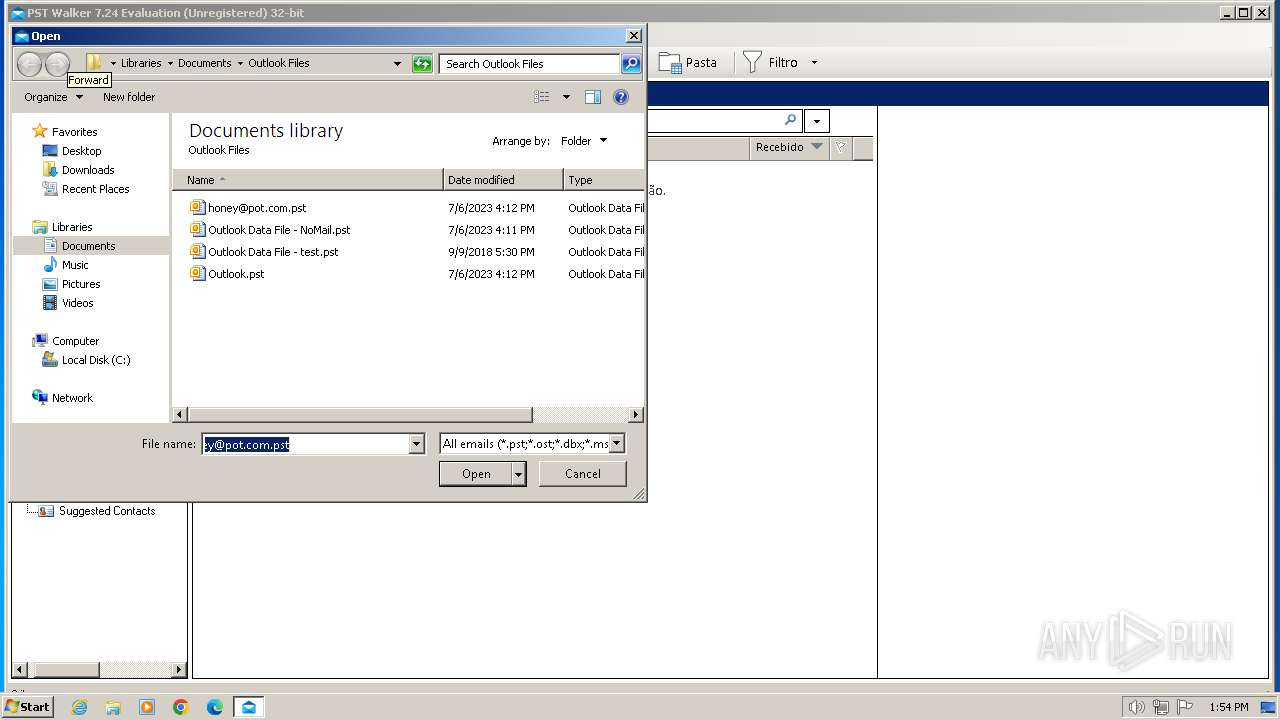Sort by Type column header

603,180
